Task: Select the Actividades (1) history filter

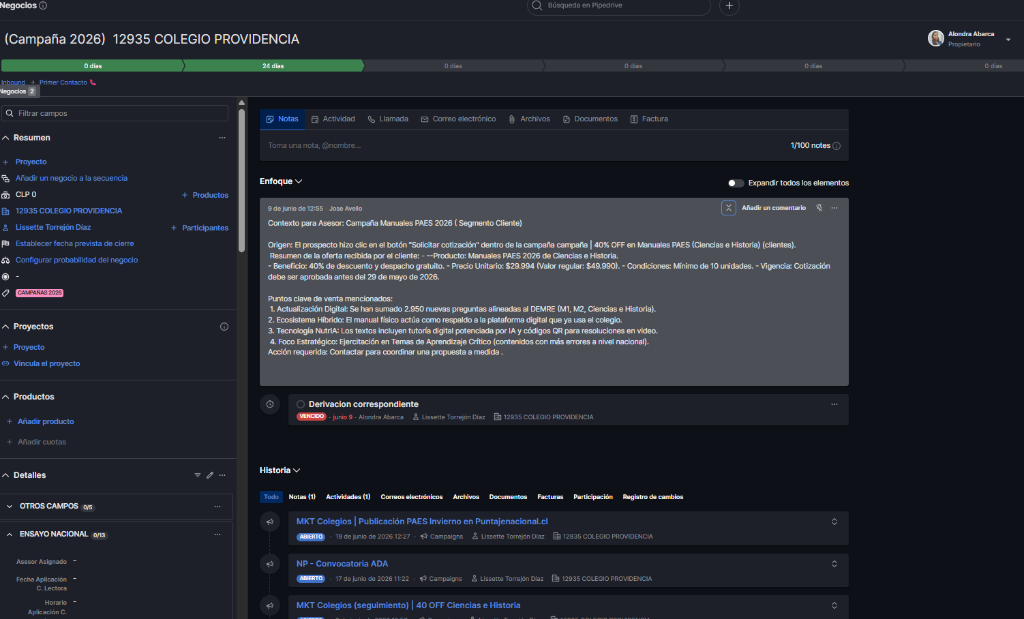Action: point(348,498)
